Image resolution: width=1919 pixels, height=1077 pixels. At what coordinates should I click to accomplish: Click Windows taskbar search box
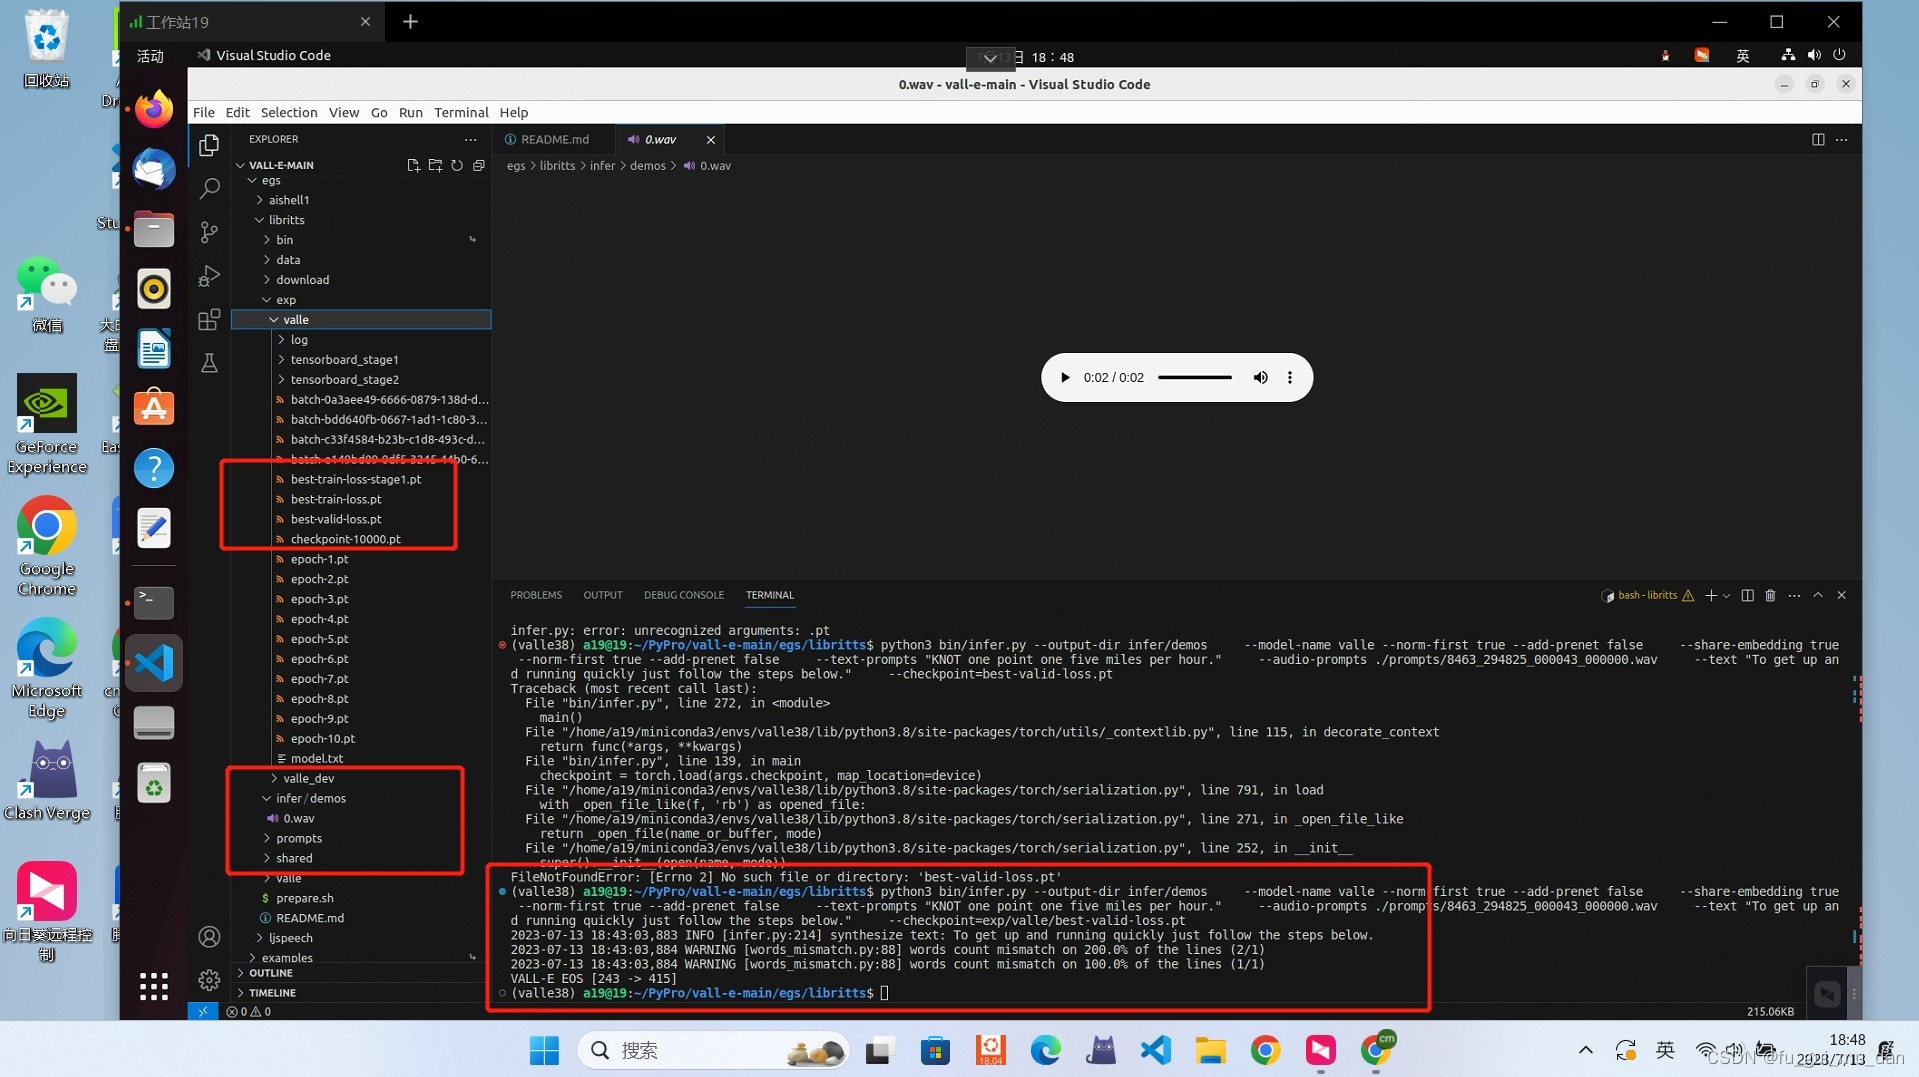click(713, 1051)
